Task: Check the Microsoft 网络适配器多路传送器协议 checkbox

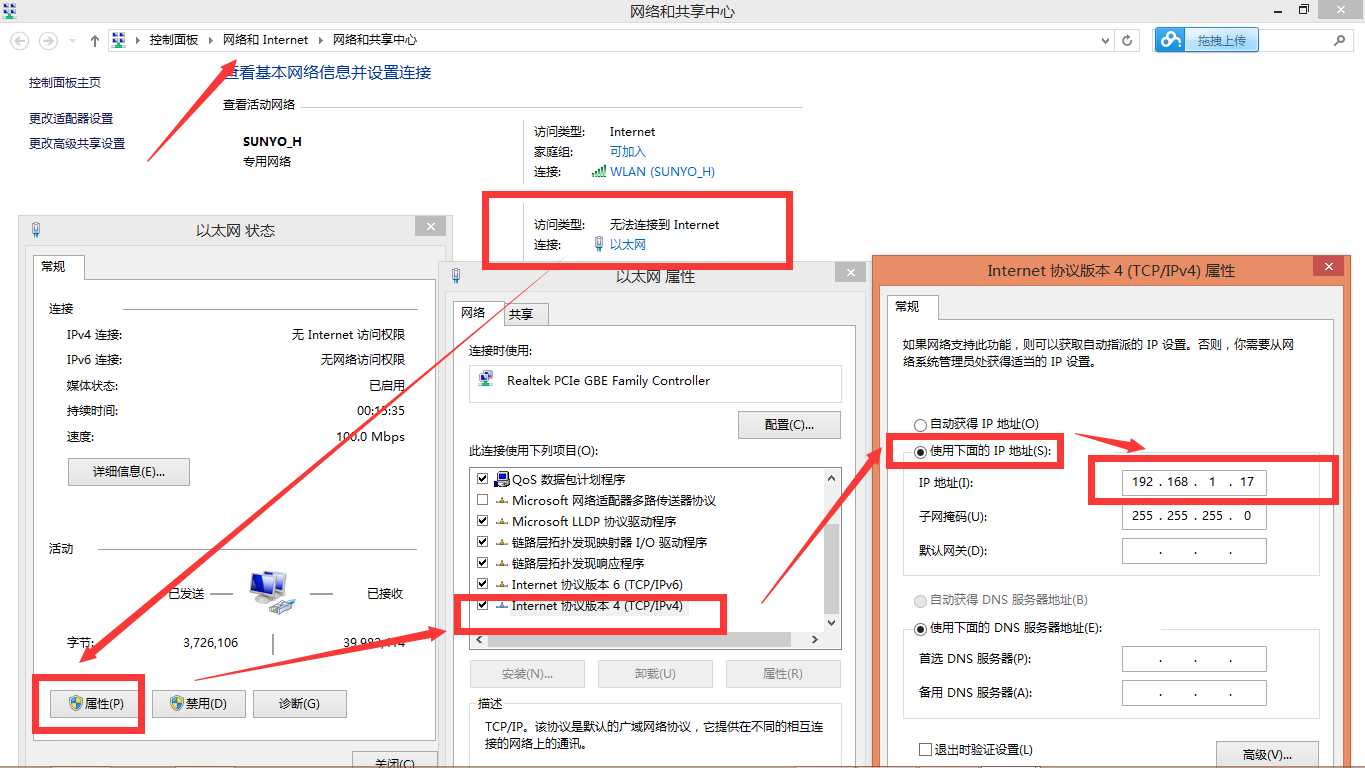Action: click(482, 500)
